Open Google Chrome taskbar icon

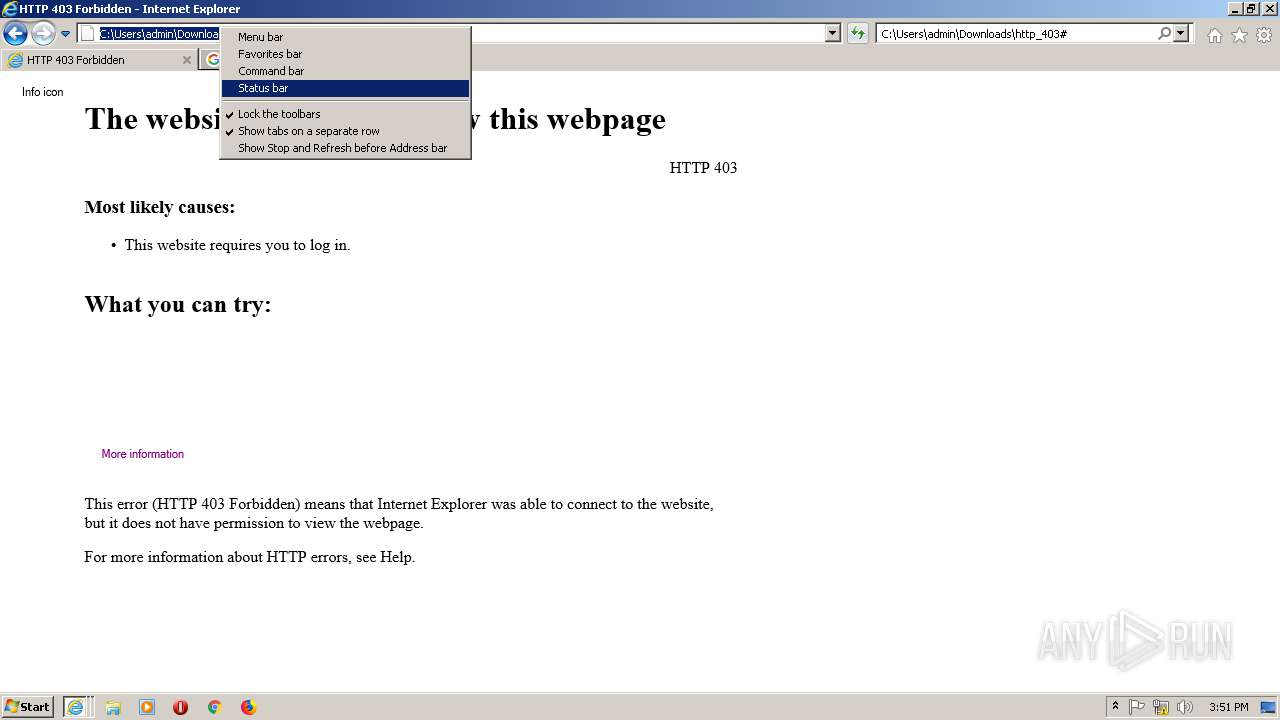pos(214,707)
